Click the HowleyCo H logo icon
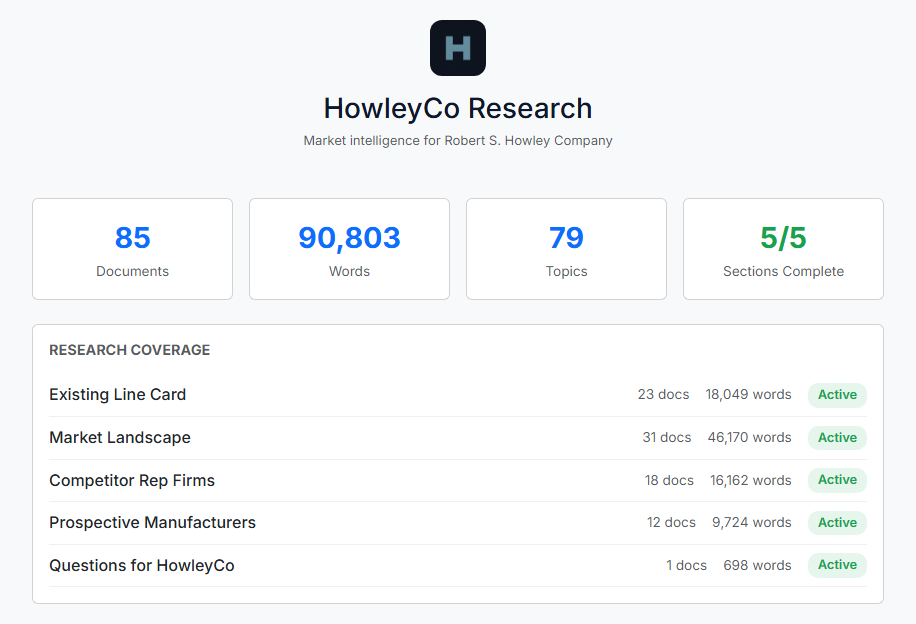 pyautogui.click(x=457, y=48)
